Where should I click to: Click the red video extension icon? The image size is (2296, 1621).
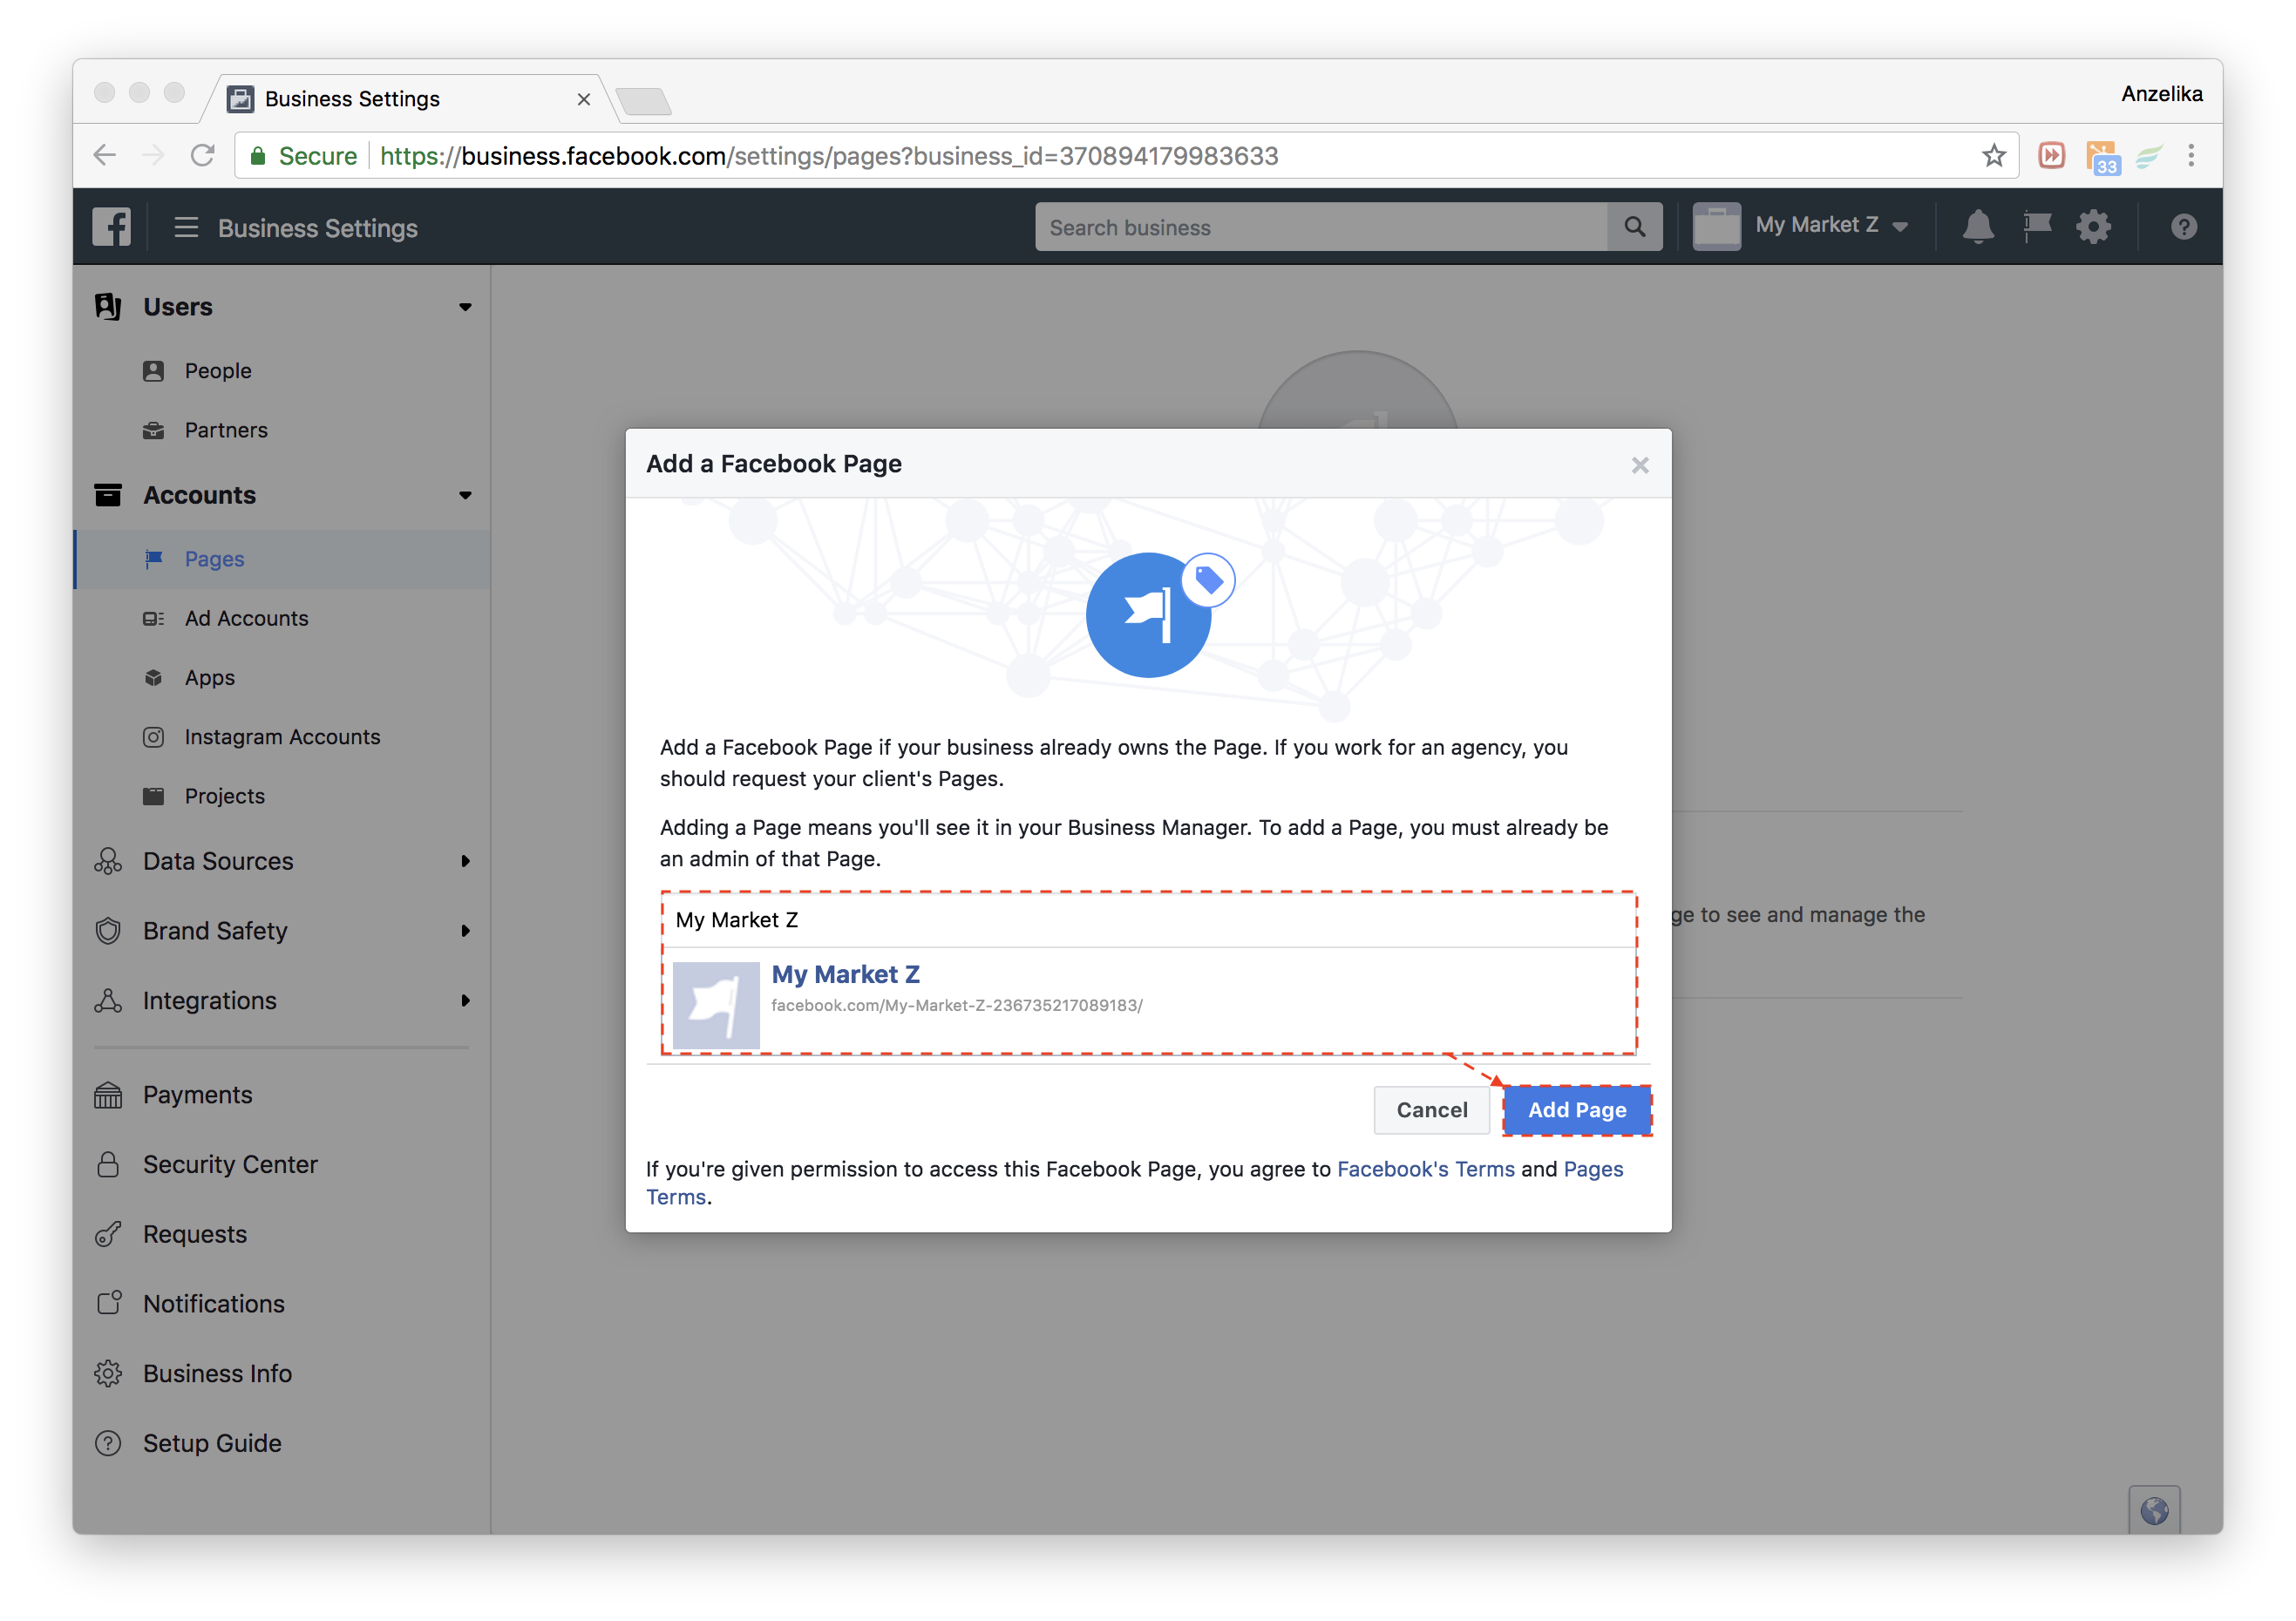tap(2051, 155)
